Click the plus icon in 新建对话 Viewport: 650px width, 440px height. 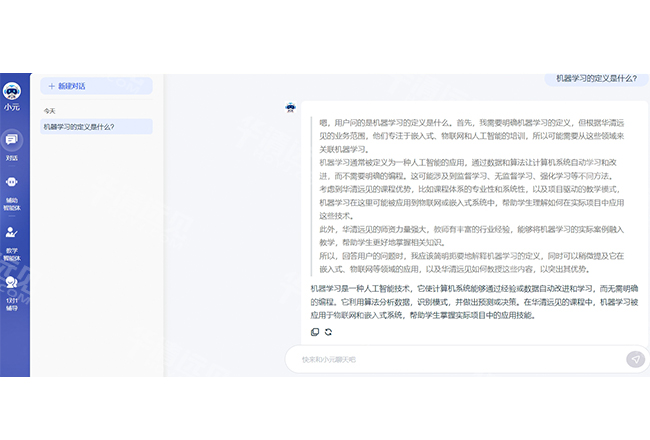tap(51, 87)
